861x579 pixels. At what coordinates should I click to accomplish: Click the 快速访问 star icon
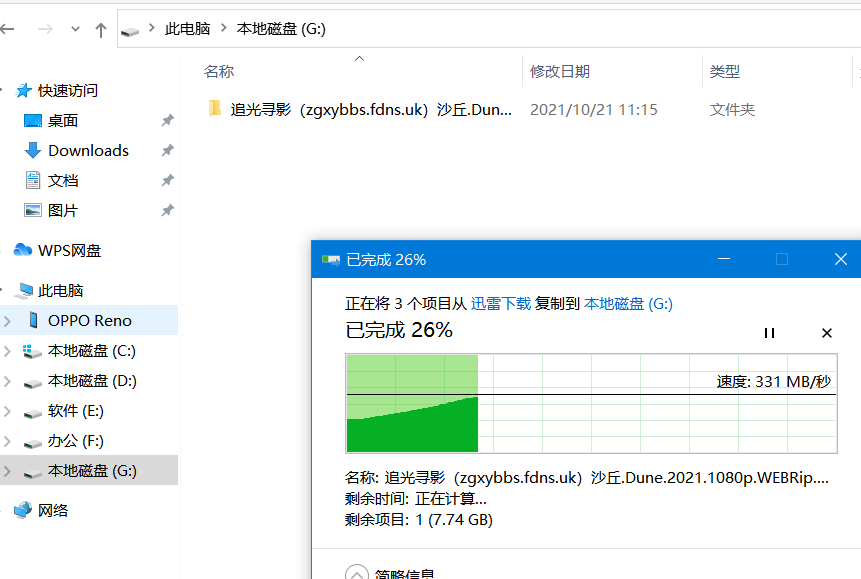[x=24, y=90]
